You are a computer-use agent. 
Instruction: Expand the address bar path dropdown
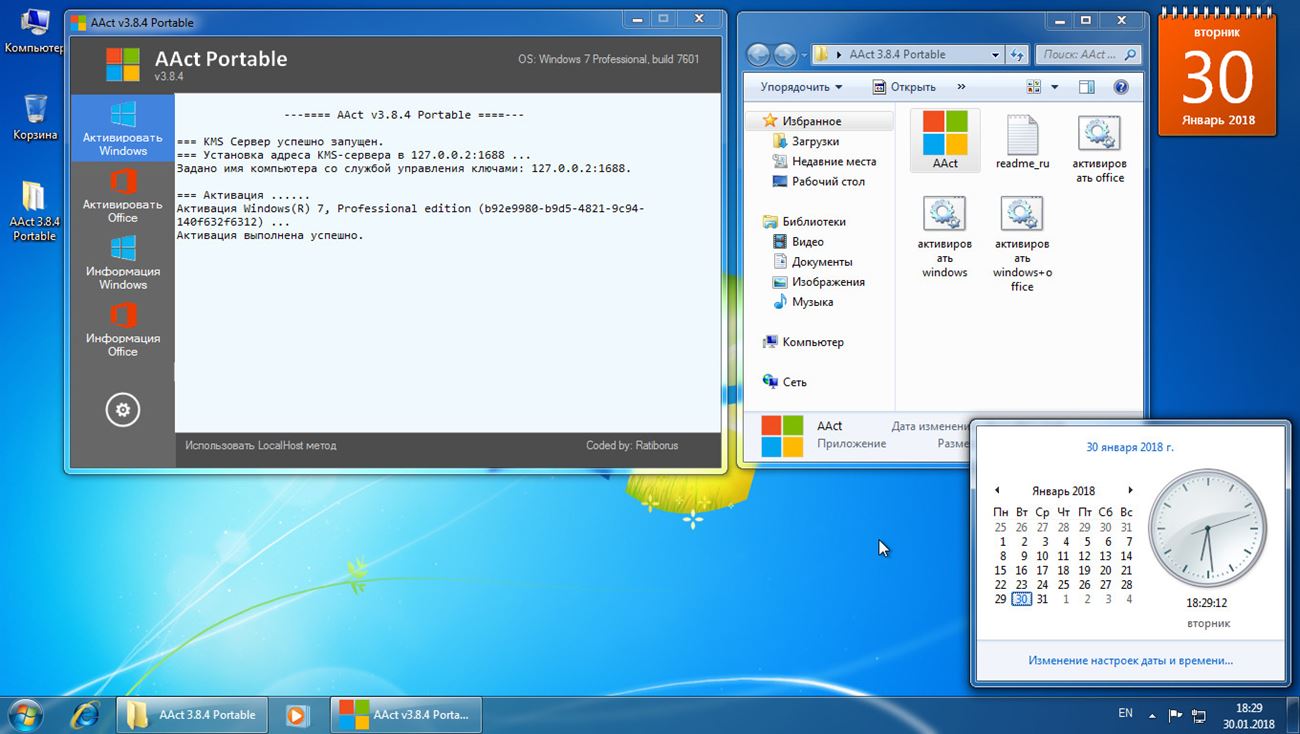point(995,55)
